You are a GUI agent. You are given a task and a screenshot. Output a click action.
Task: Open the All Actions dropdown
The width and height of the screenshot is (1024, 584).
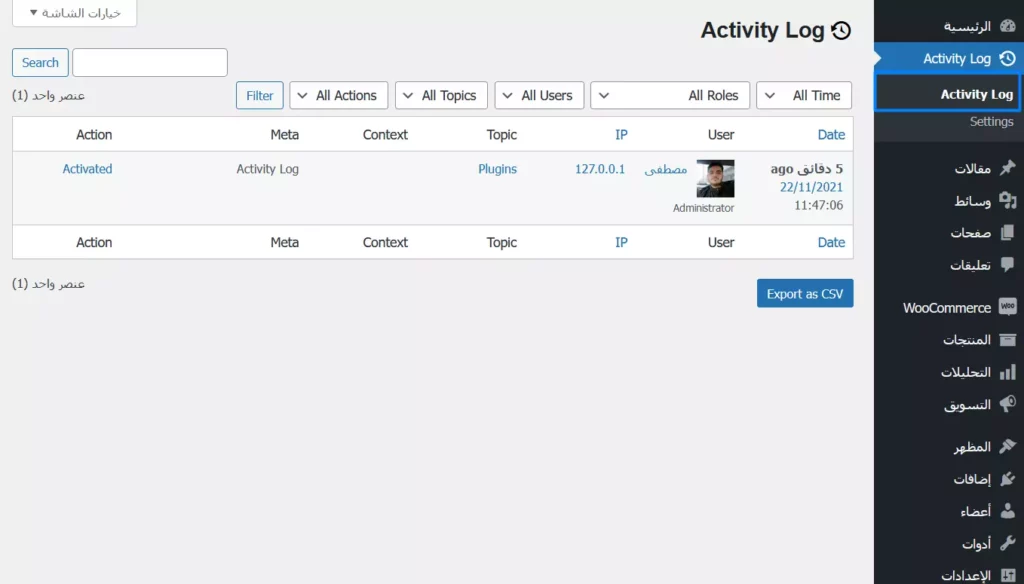338,95
